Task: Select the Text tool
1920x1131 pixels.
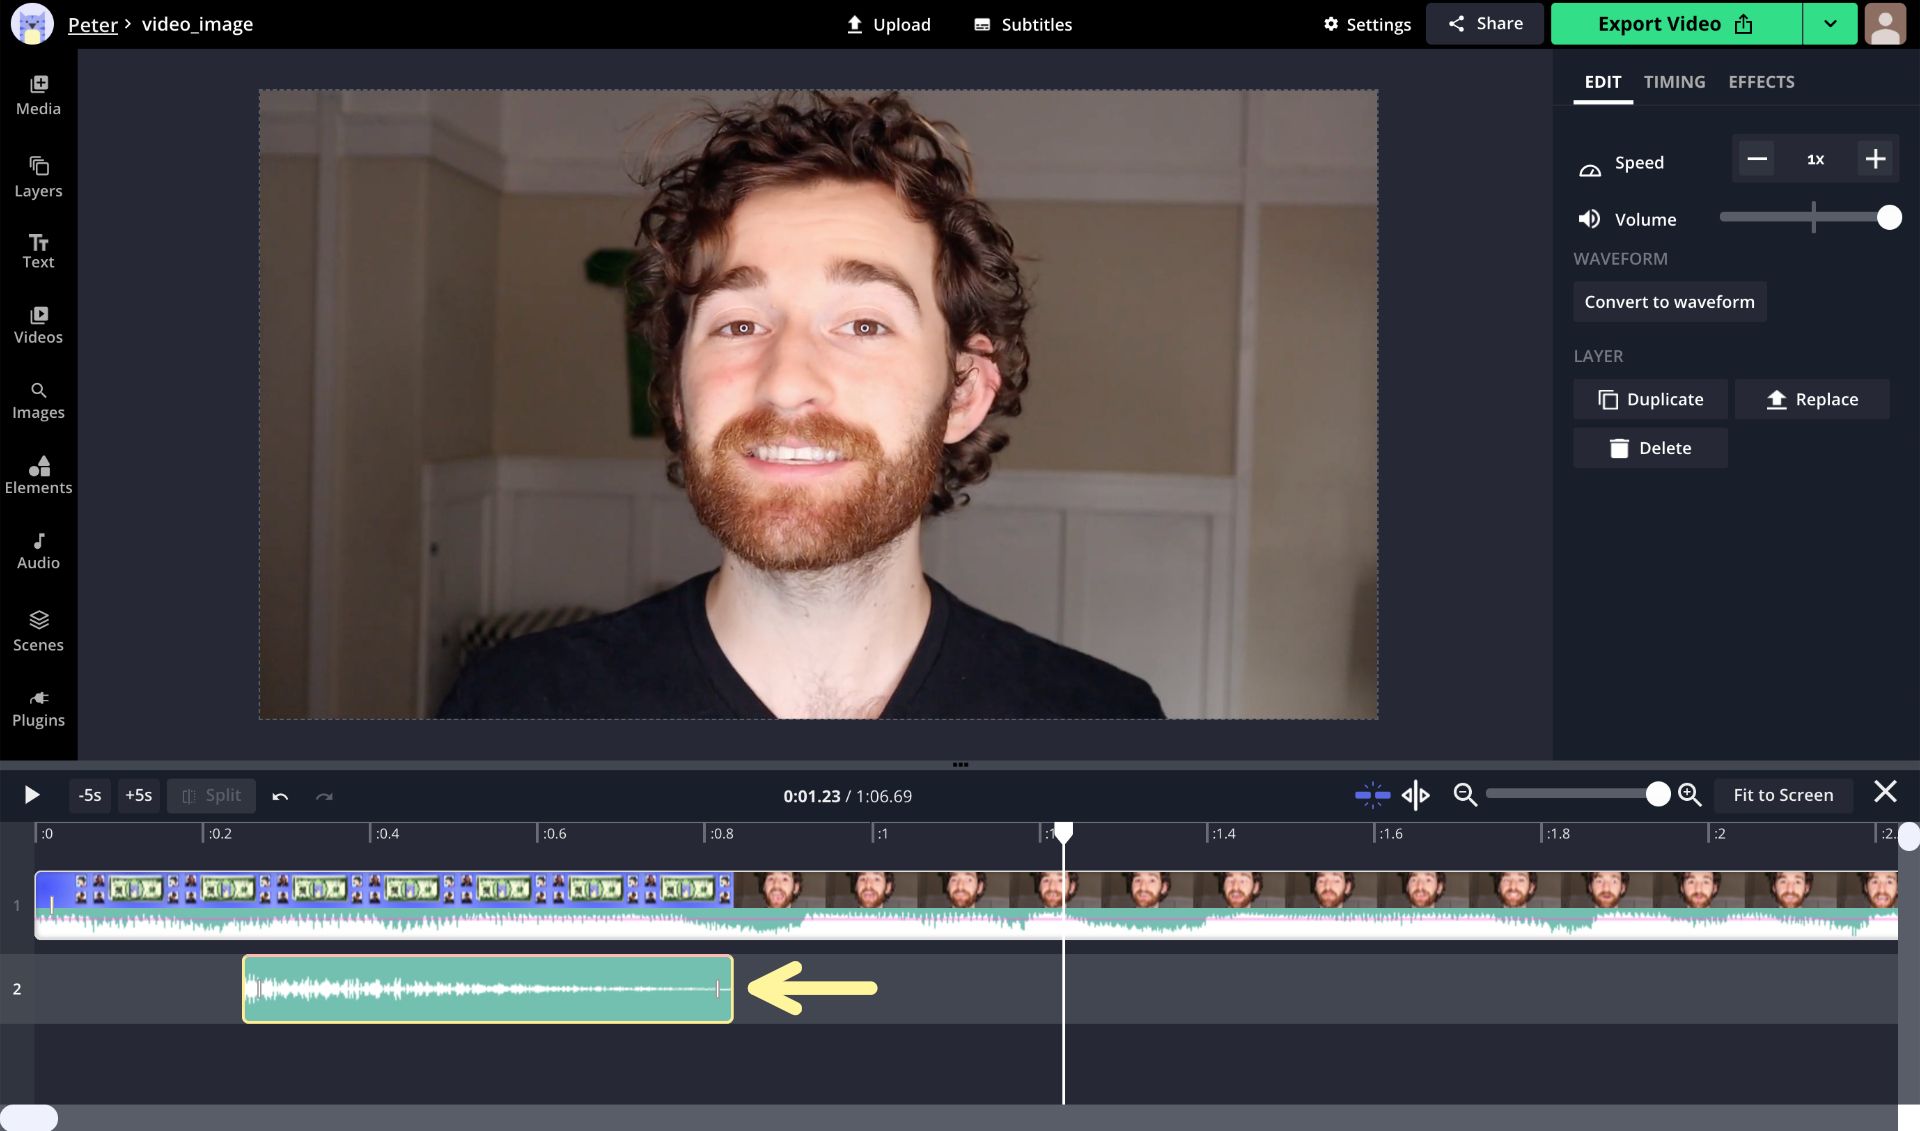Action: [x=38, y=250]
